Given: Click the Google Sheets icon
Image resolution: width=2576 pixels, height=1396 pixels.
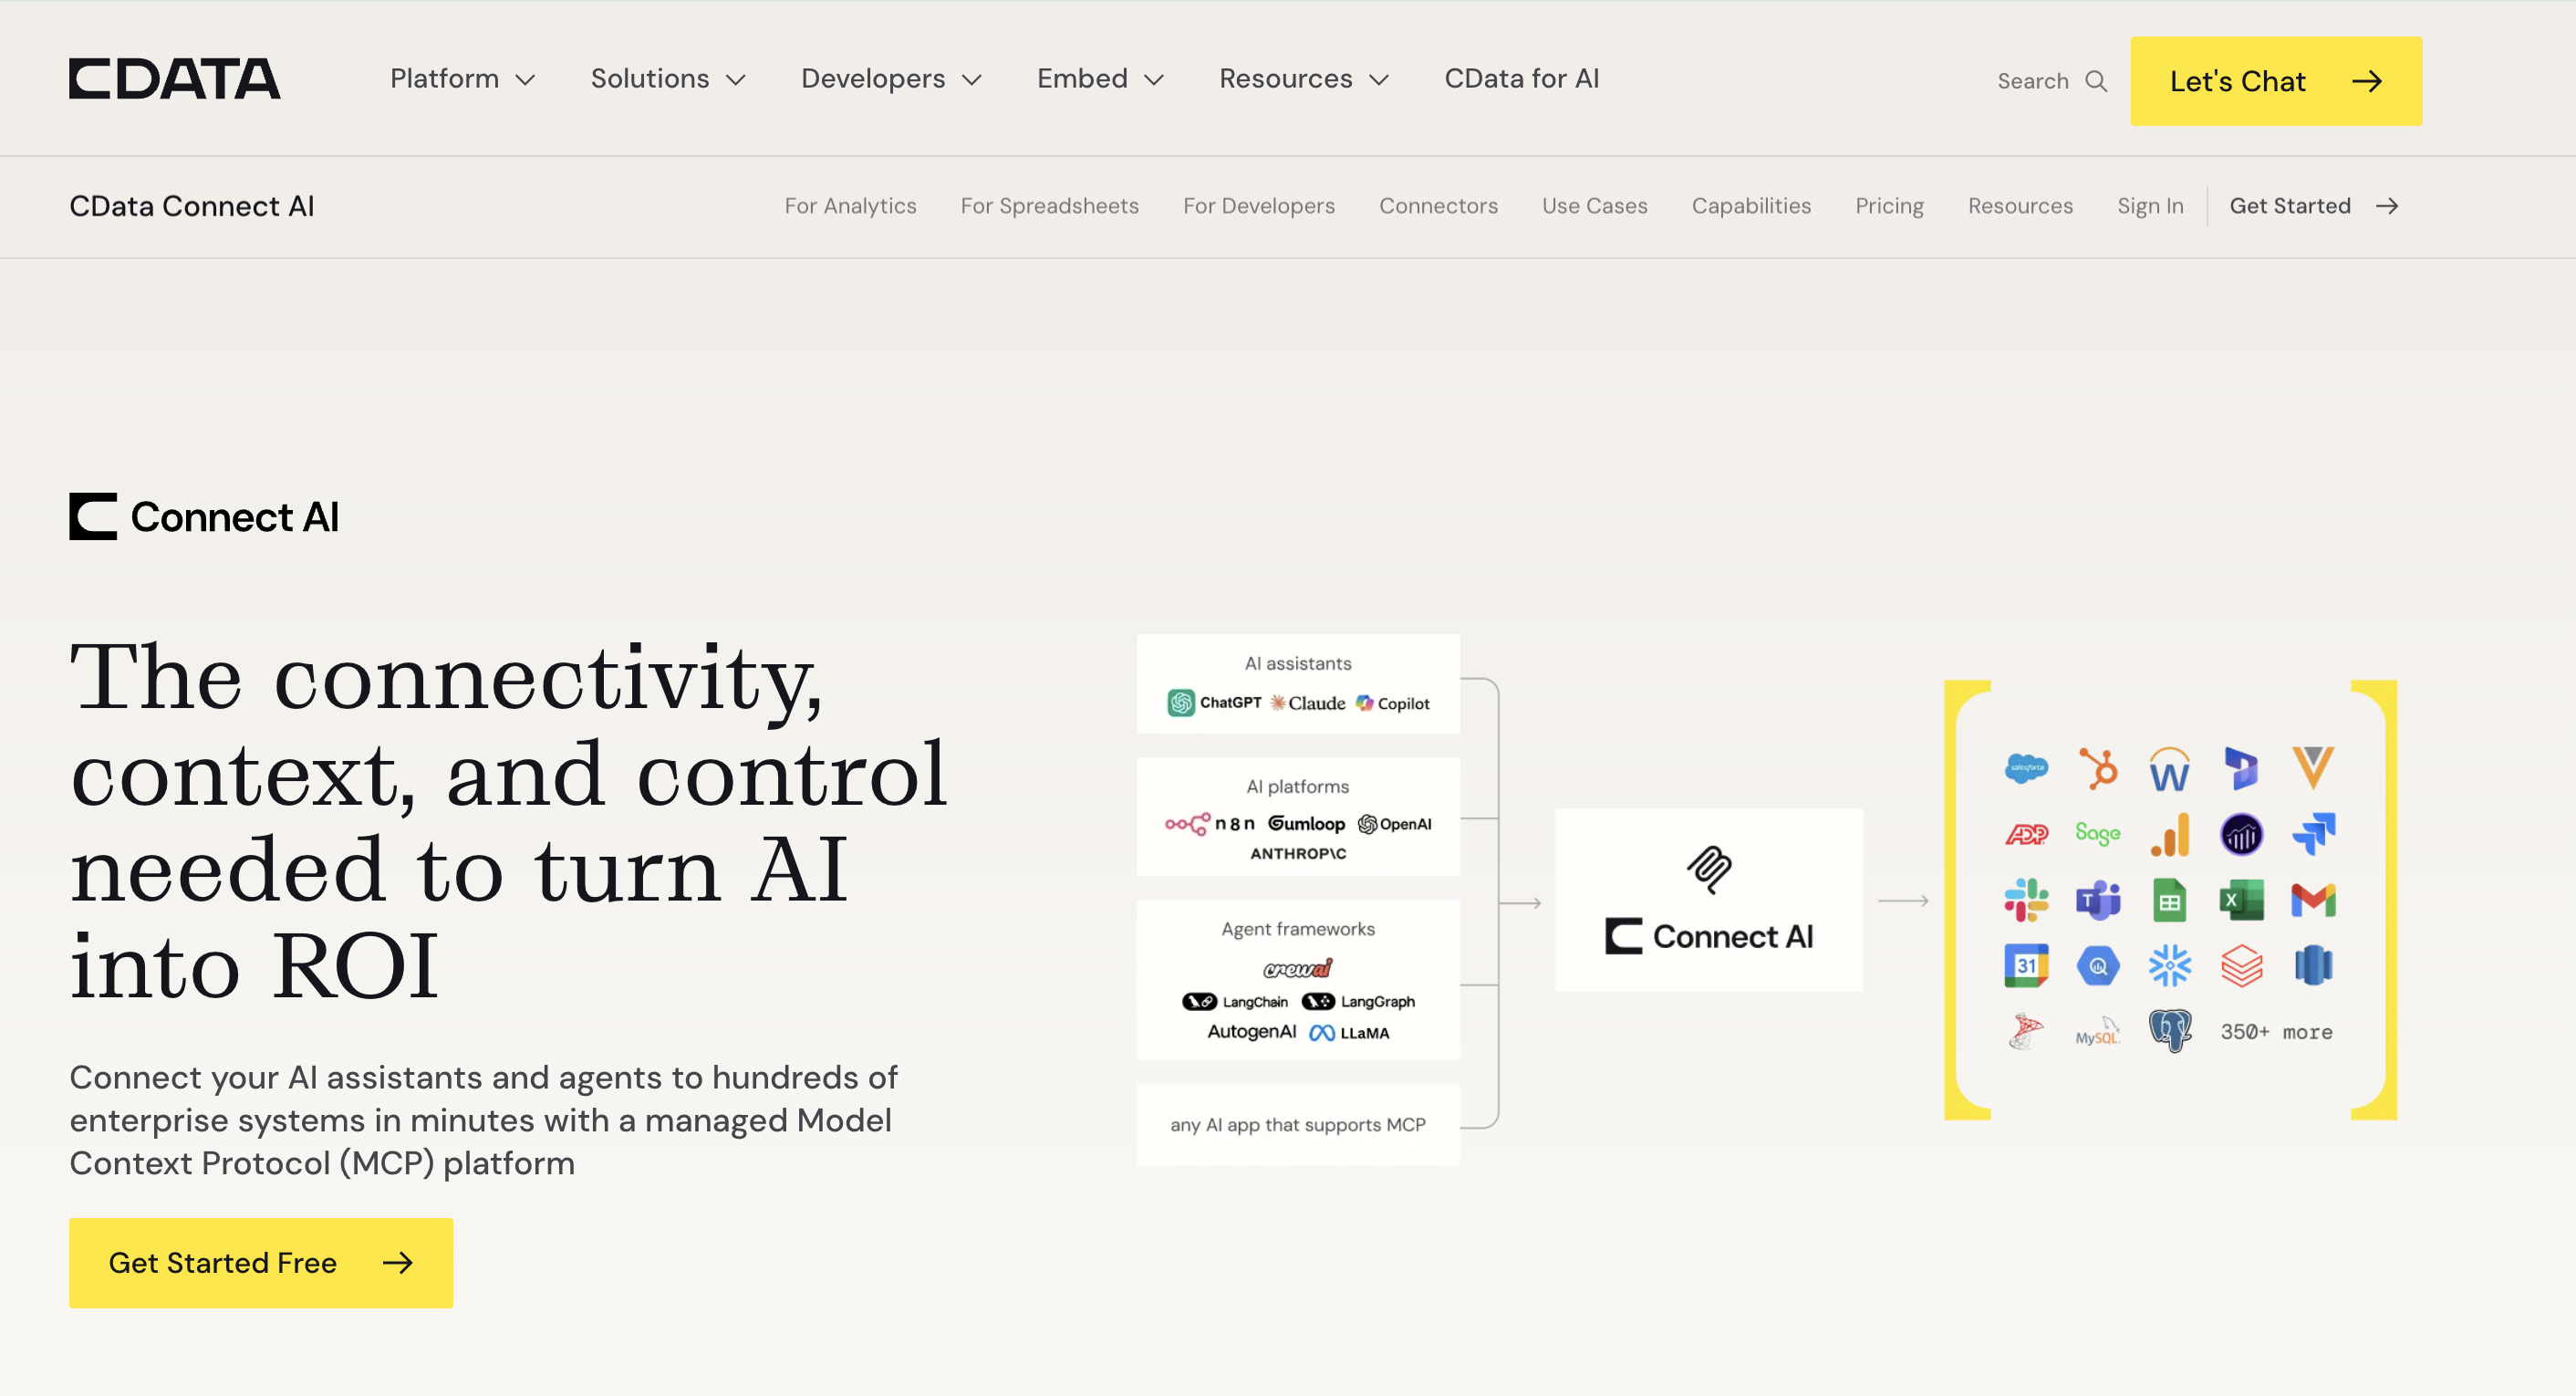Looking at the screenshot, I should pyautogui.click(x=2170, y=900).
